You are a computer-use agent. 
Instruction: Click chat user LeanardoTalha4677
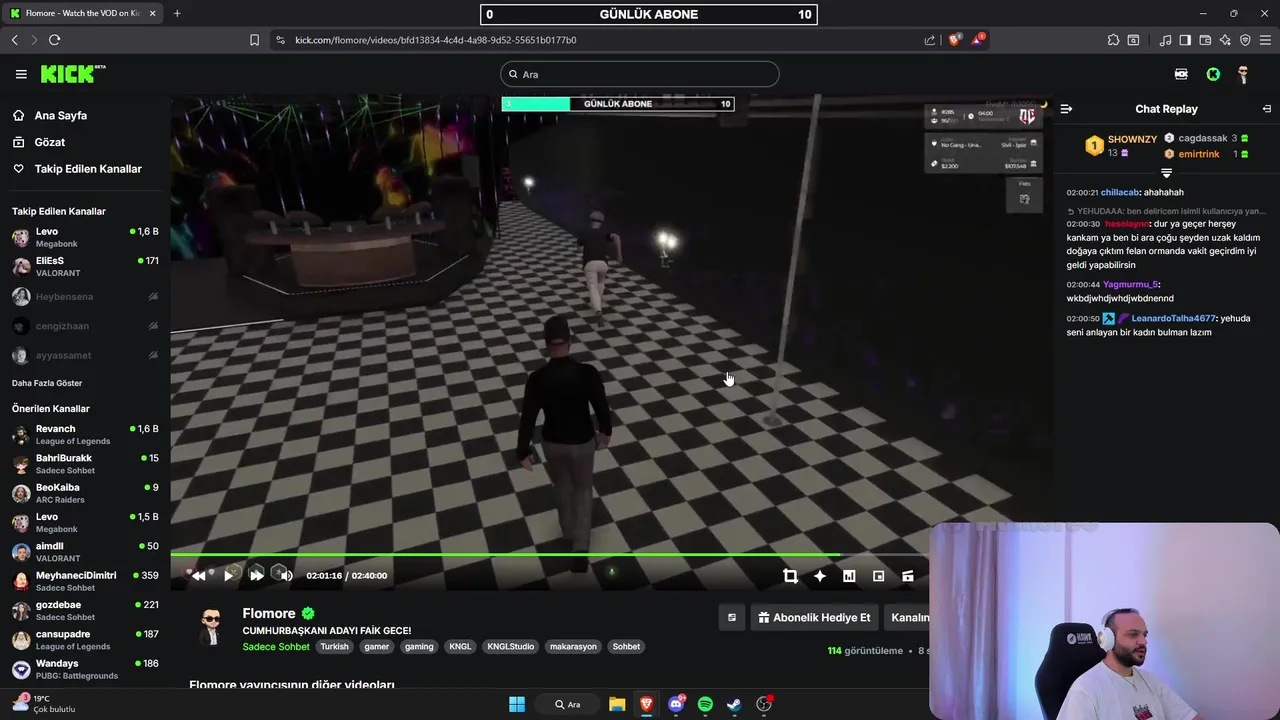1173,318
